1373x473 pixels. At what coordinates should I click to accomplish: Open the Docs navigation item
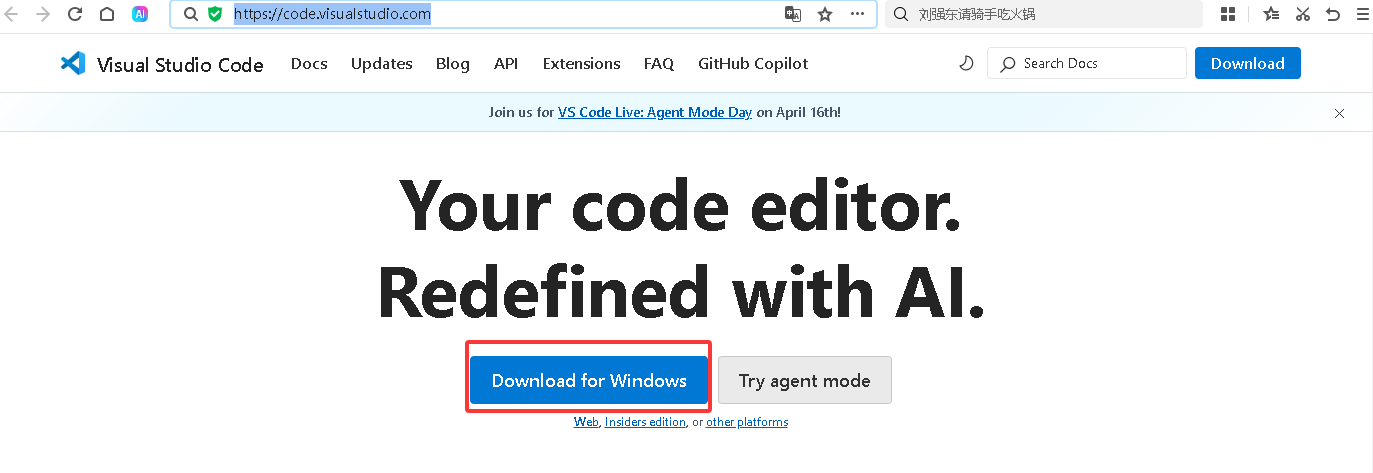click(309, 63)
